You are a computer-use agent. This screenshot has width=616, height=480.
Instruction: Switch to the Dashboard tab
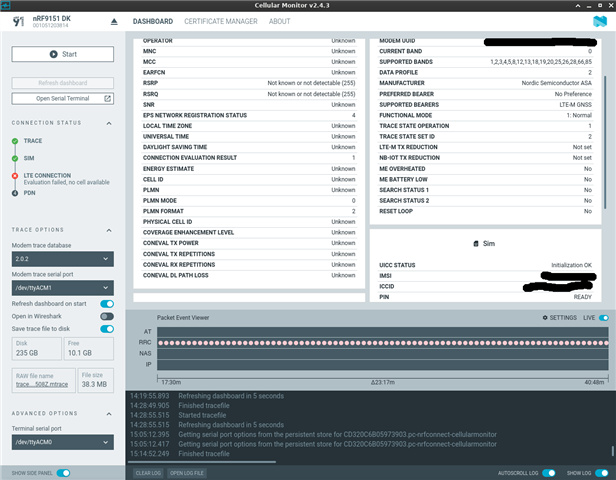click(152, 21)
